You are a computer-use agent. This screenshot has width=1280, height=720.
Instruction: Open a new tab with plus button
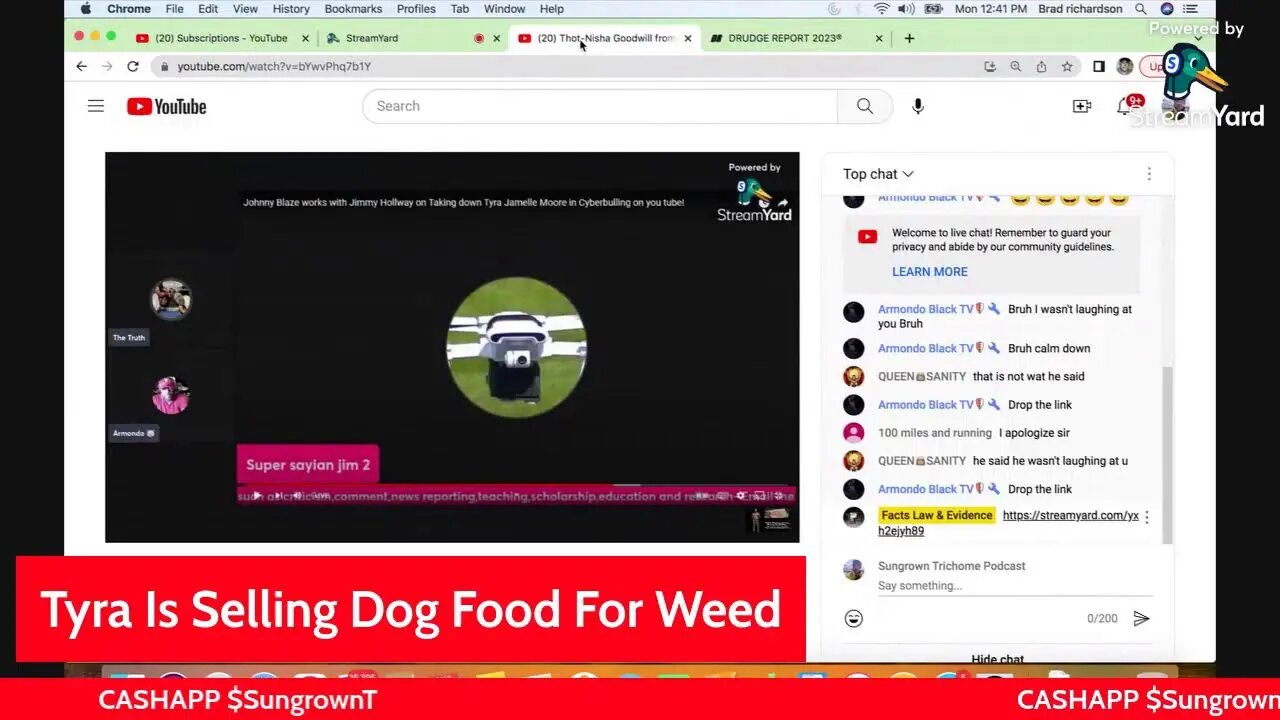[x=909, y=38]
